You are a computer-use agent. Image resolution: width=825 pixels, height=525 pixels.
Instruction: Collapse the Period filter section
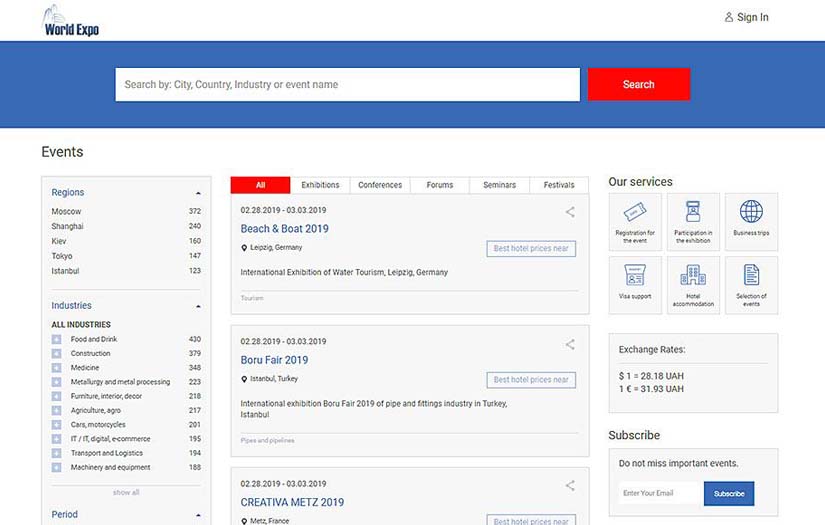click(x=198, y=515)
